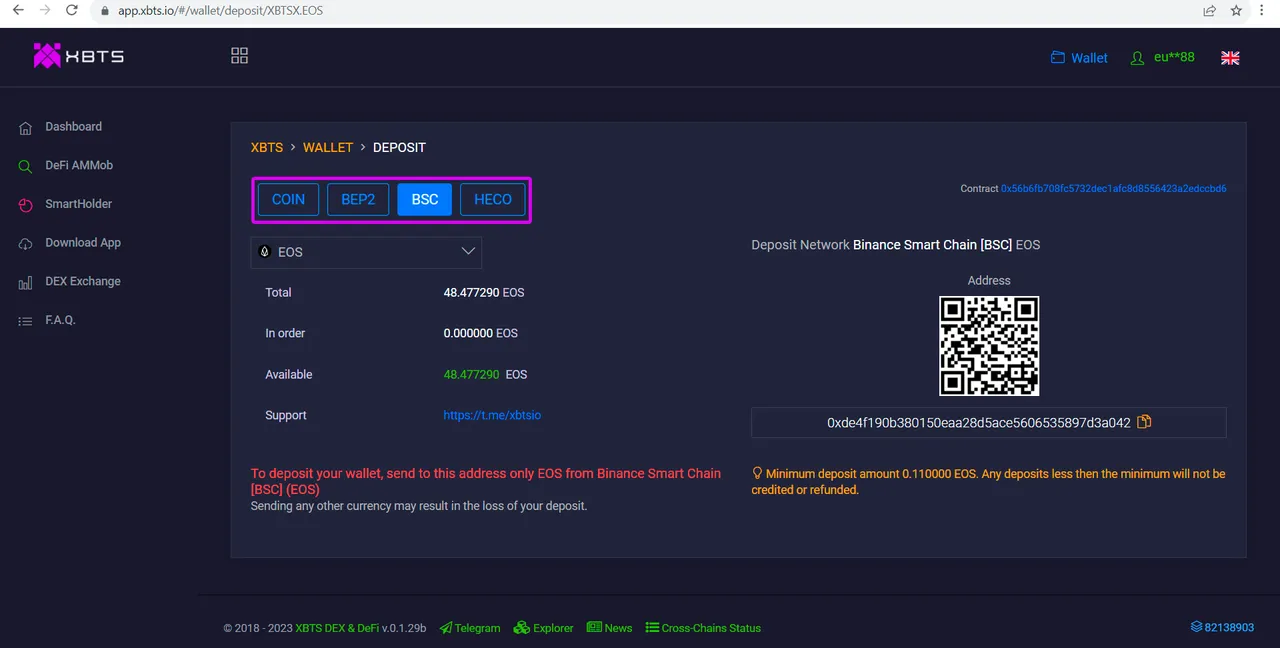Open SmartHolder in the sidebar
This screenshot has height=648, width=1280.
78,204
